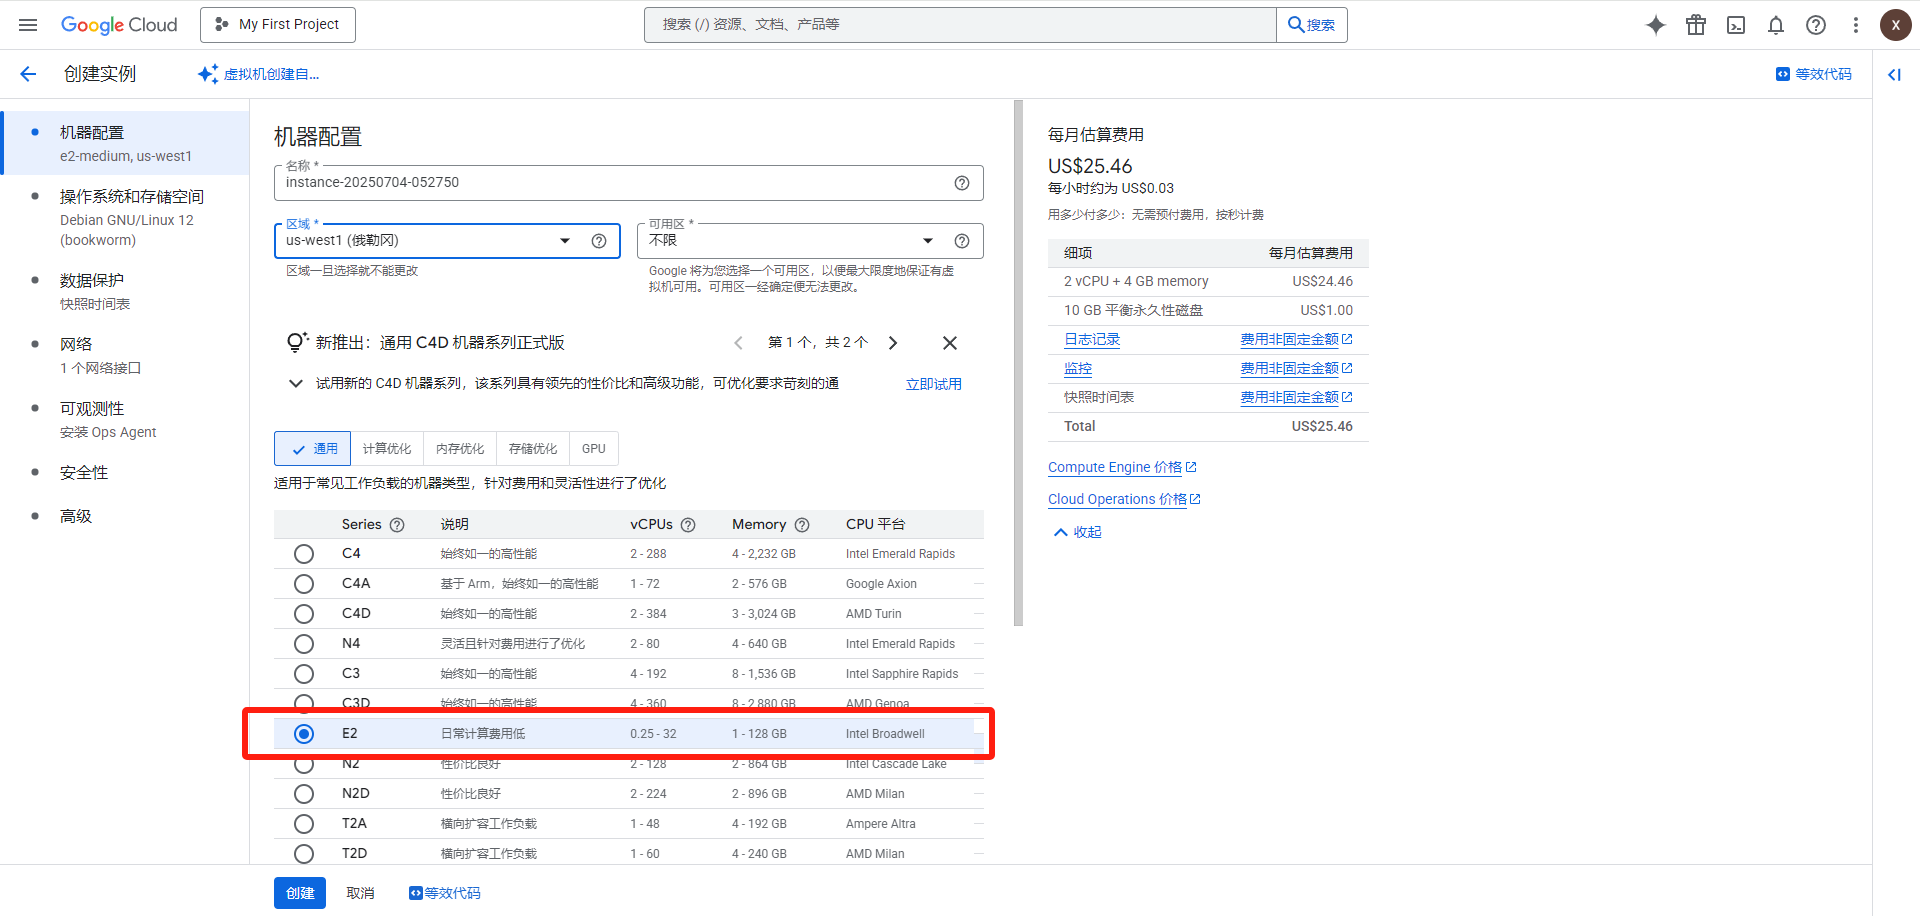Show help for the 可用区 zone field

click(962, 241)
